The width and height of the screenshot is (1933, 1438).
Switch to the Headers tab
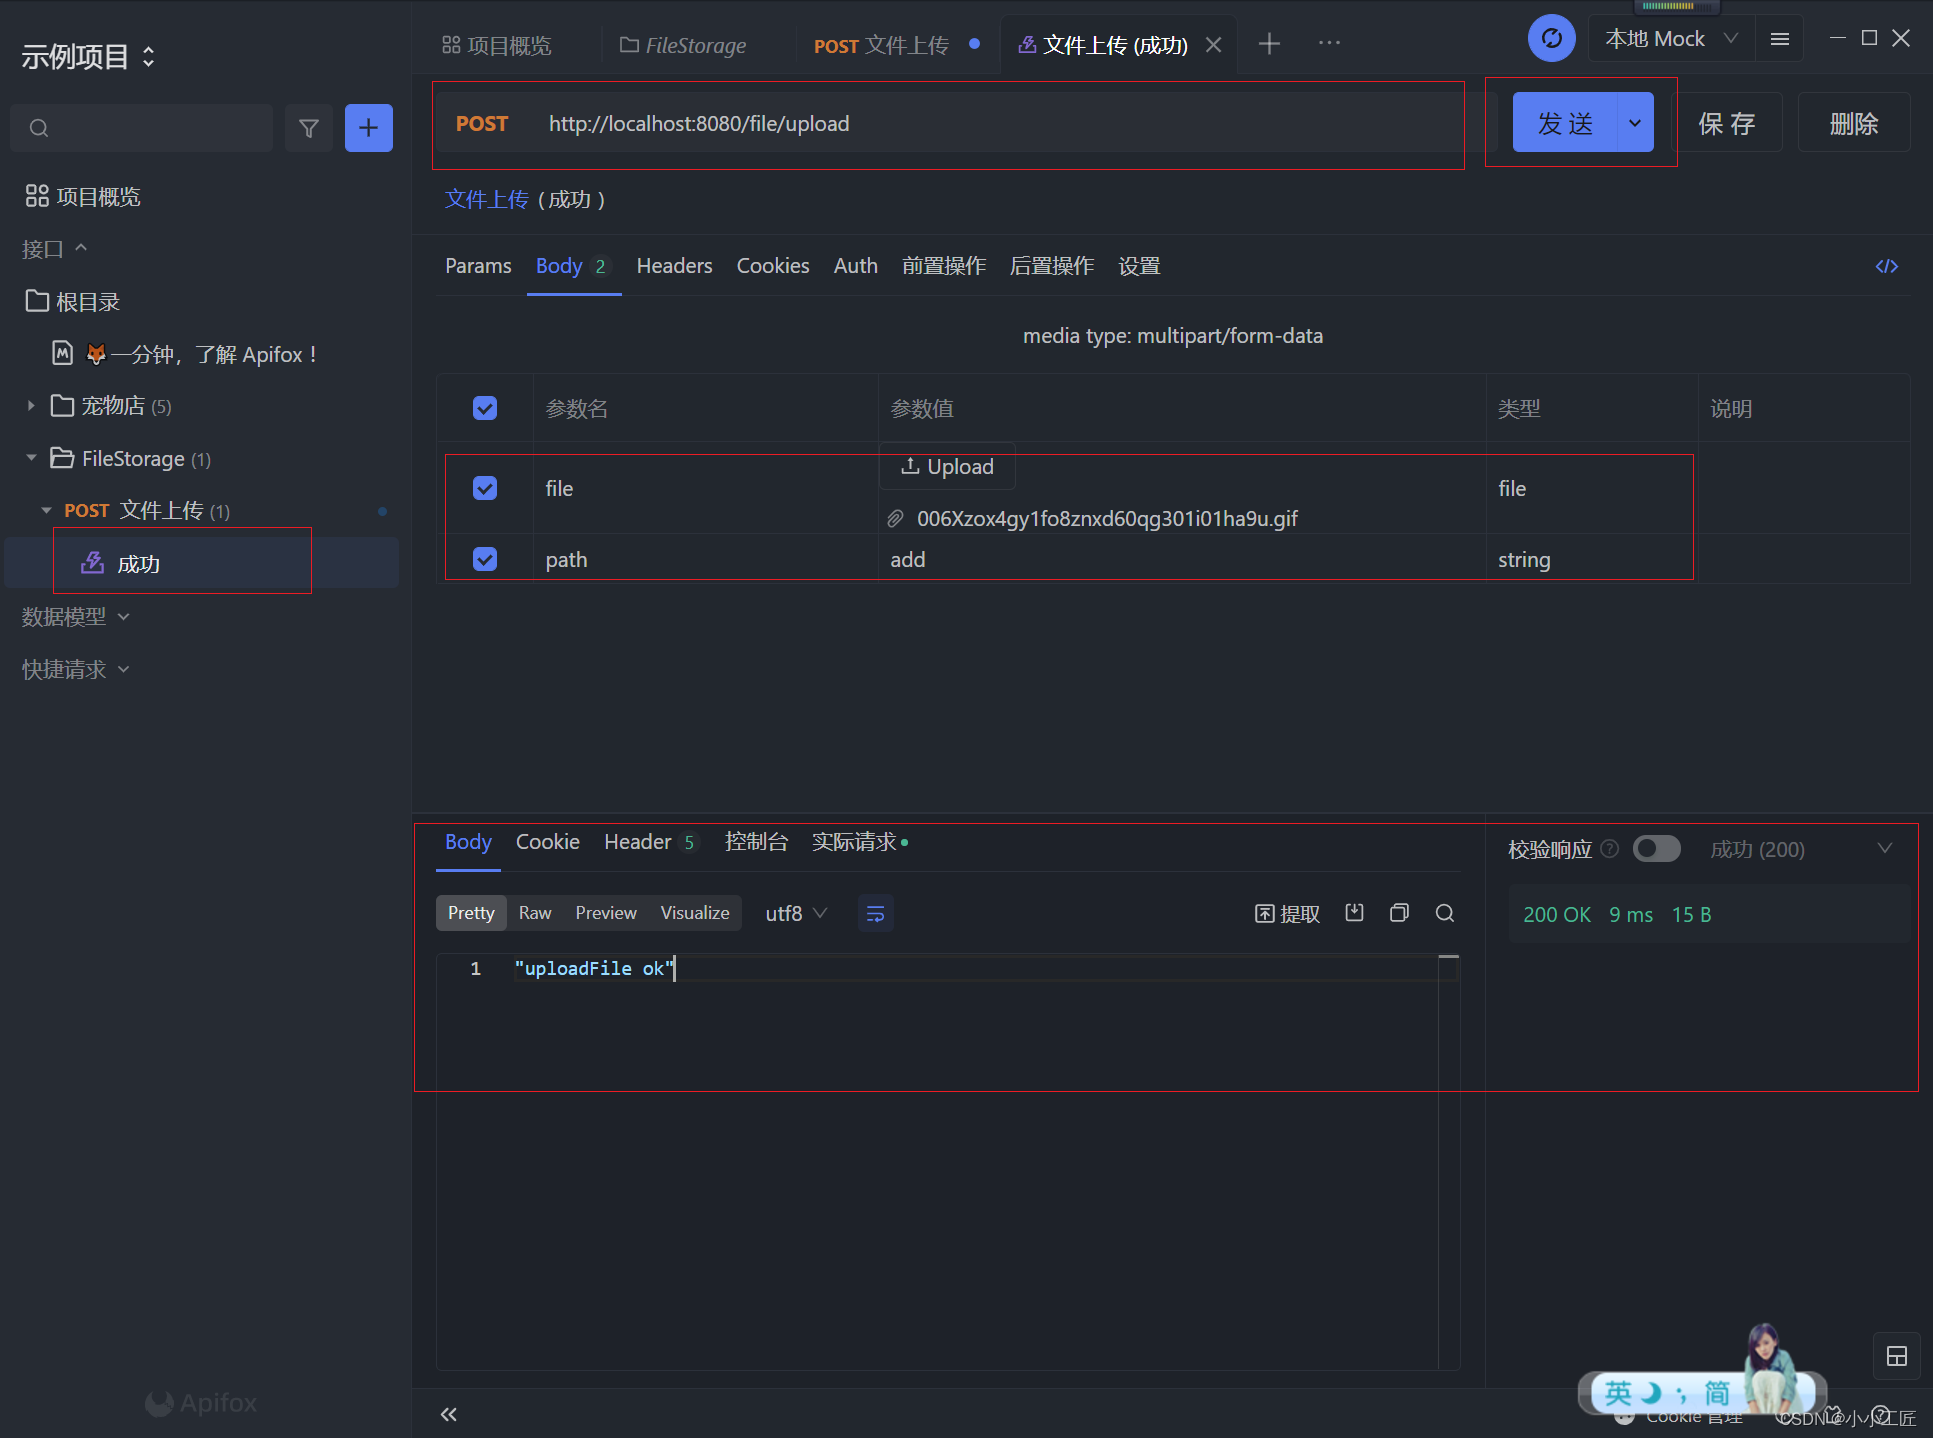click(674, 266)
